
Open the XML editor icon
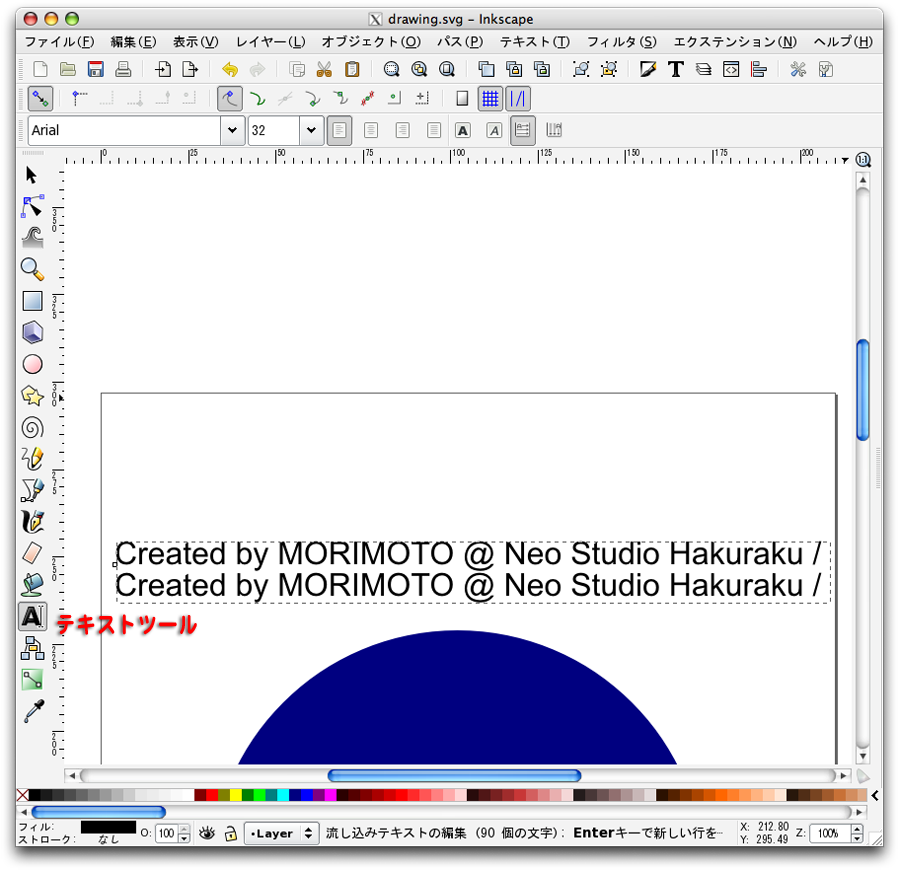[x=731, y=69]
